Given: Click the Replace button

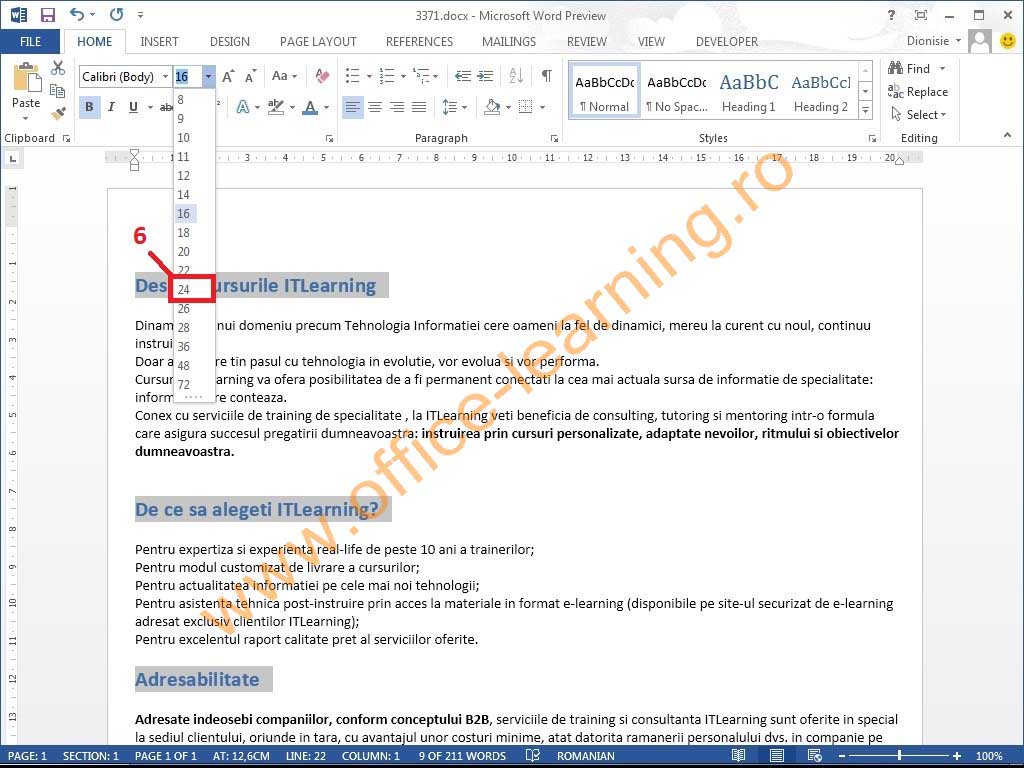Looking at the screenshot, I should [918, 92].
